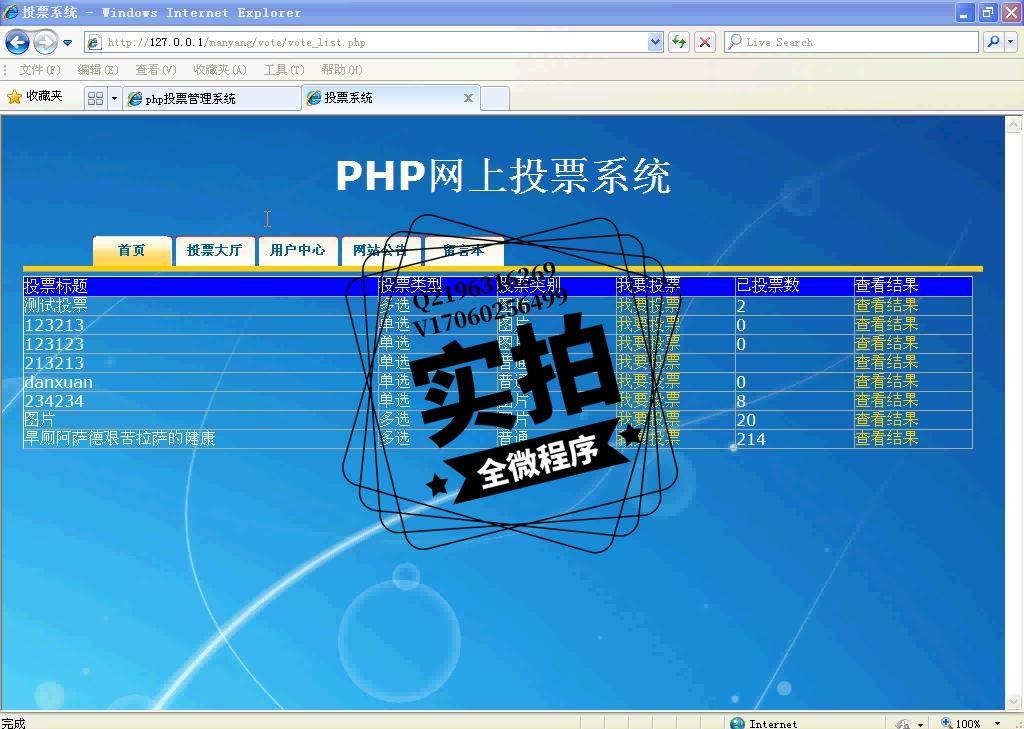
Task: Click 我要投票 in the 213213 row
Action: [x=648, y=362]
